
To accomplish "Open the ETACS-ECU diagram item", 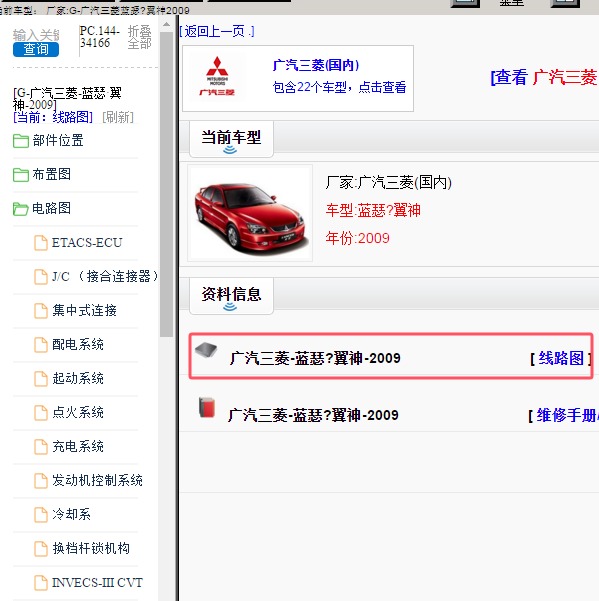I will (x=87, y=242).
